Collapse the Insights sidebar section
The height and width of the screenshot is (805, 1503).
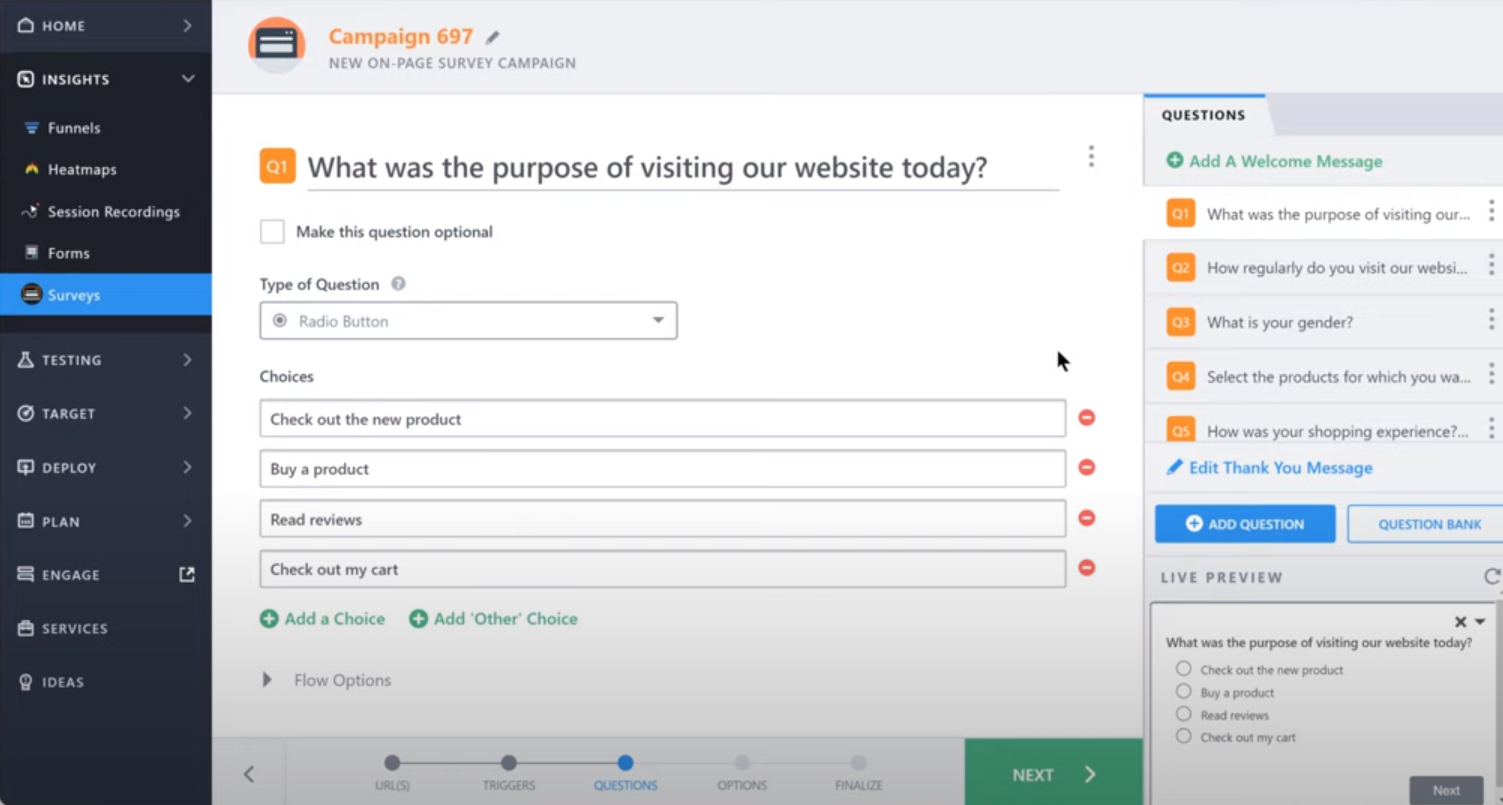tap(189, 78)
